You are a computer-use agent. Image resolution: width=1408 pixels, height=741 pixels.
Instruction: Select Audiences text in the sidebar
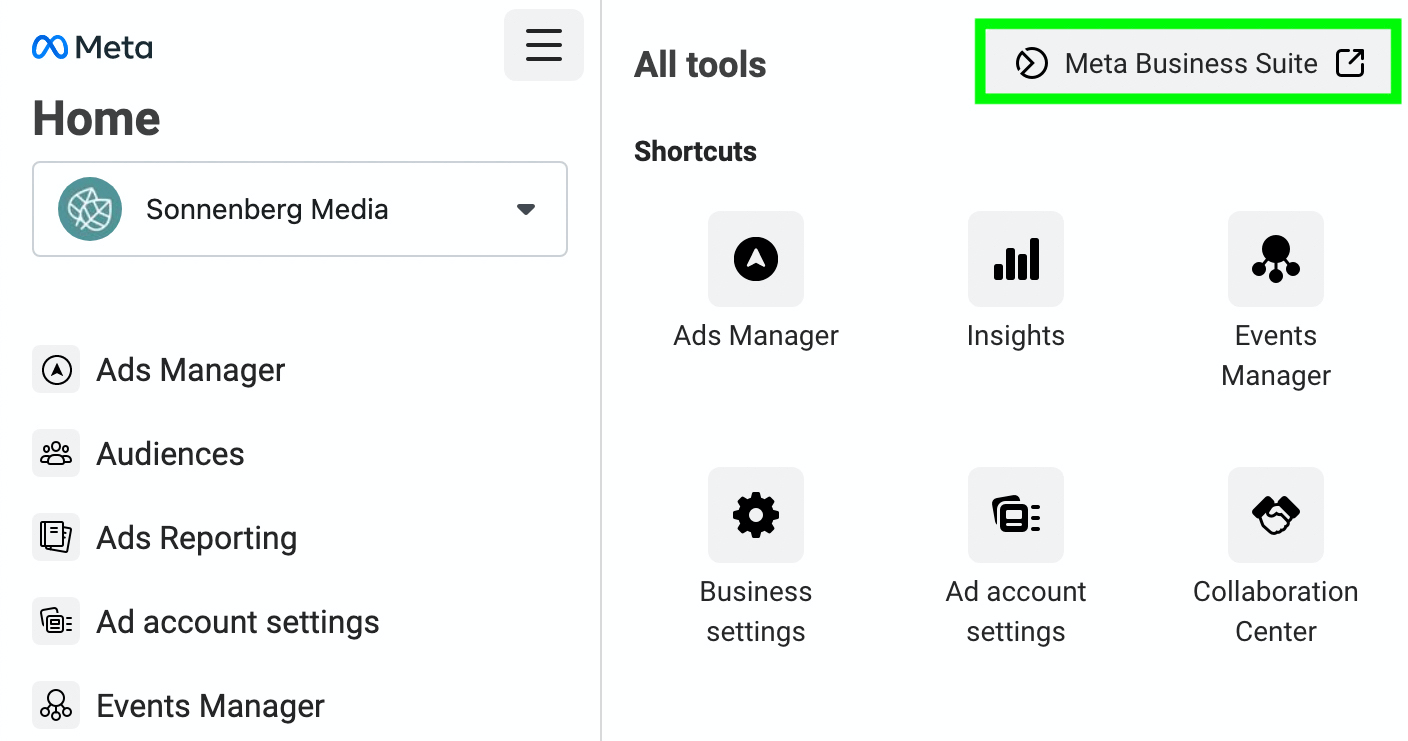pyautogui.click(x=170, y=454)
